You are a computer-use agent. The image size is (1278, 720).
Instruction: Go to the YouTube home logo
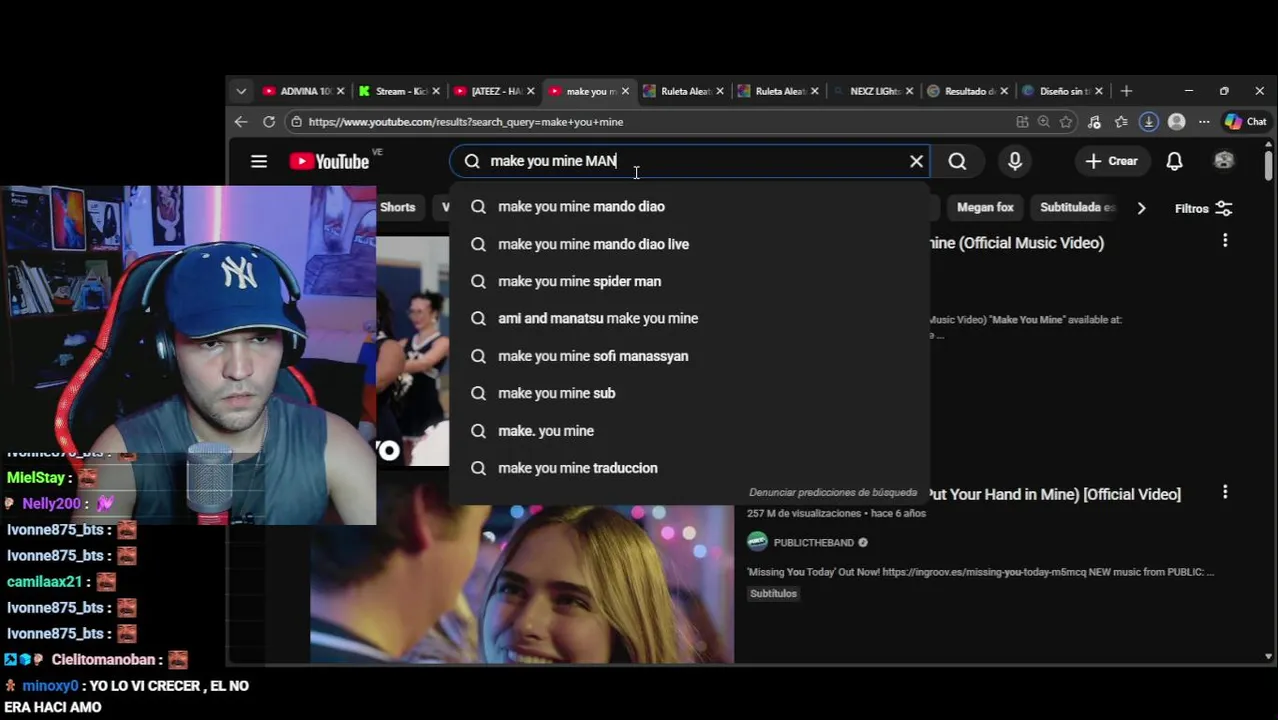click(x=329, y=161)
